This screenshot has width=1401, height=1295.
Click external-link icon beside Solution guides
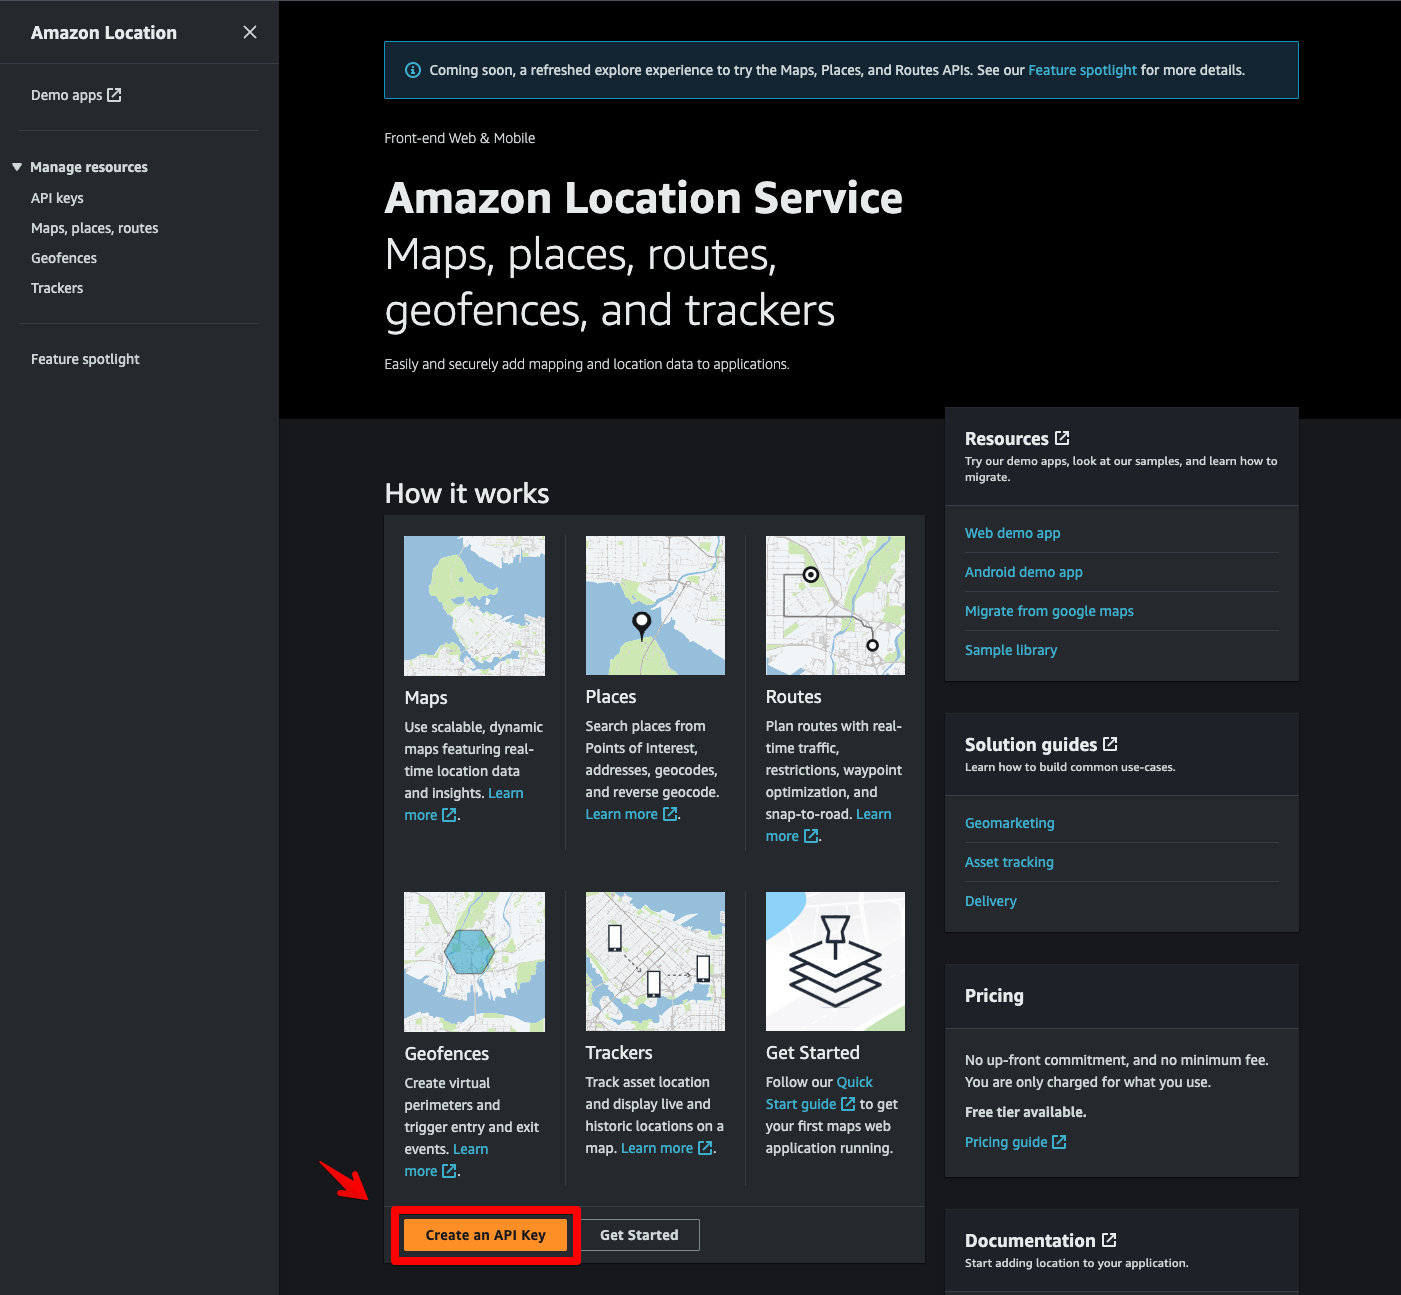tap(1110, 744)
